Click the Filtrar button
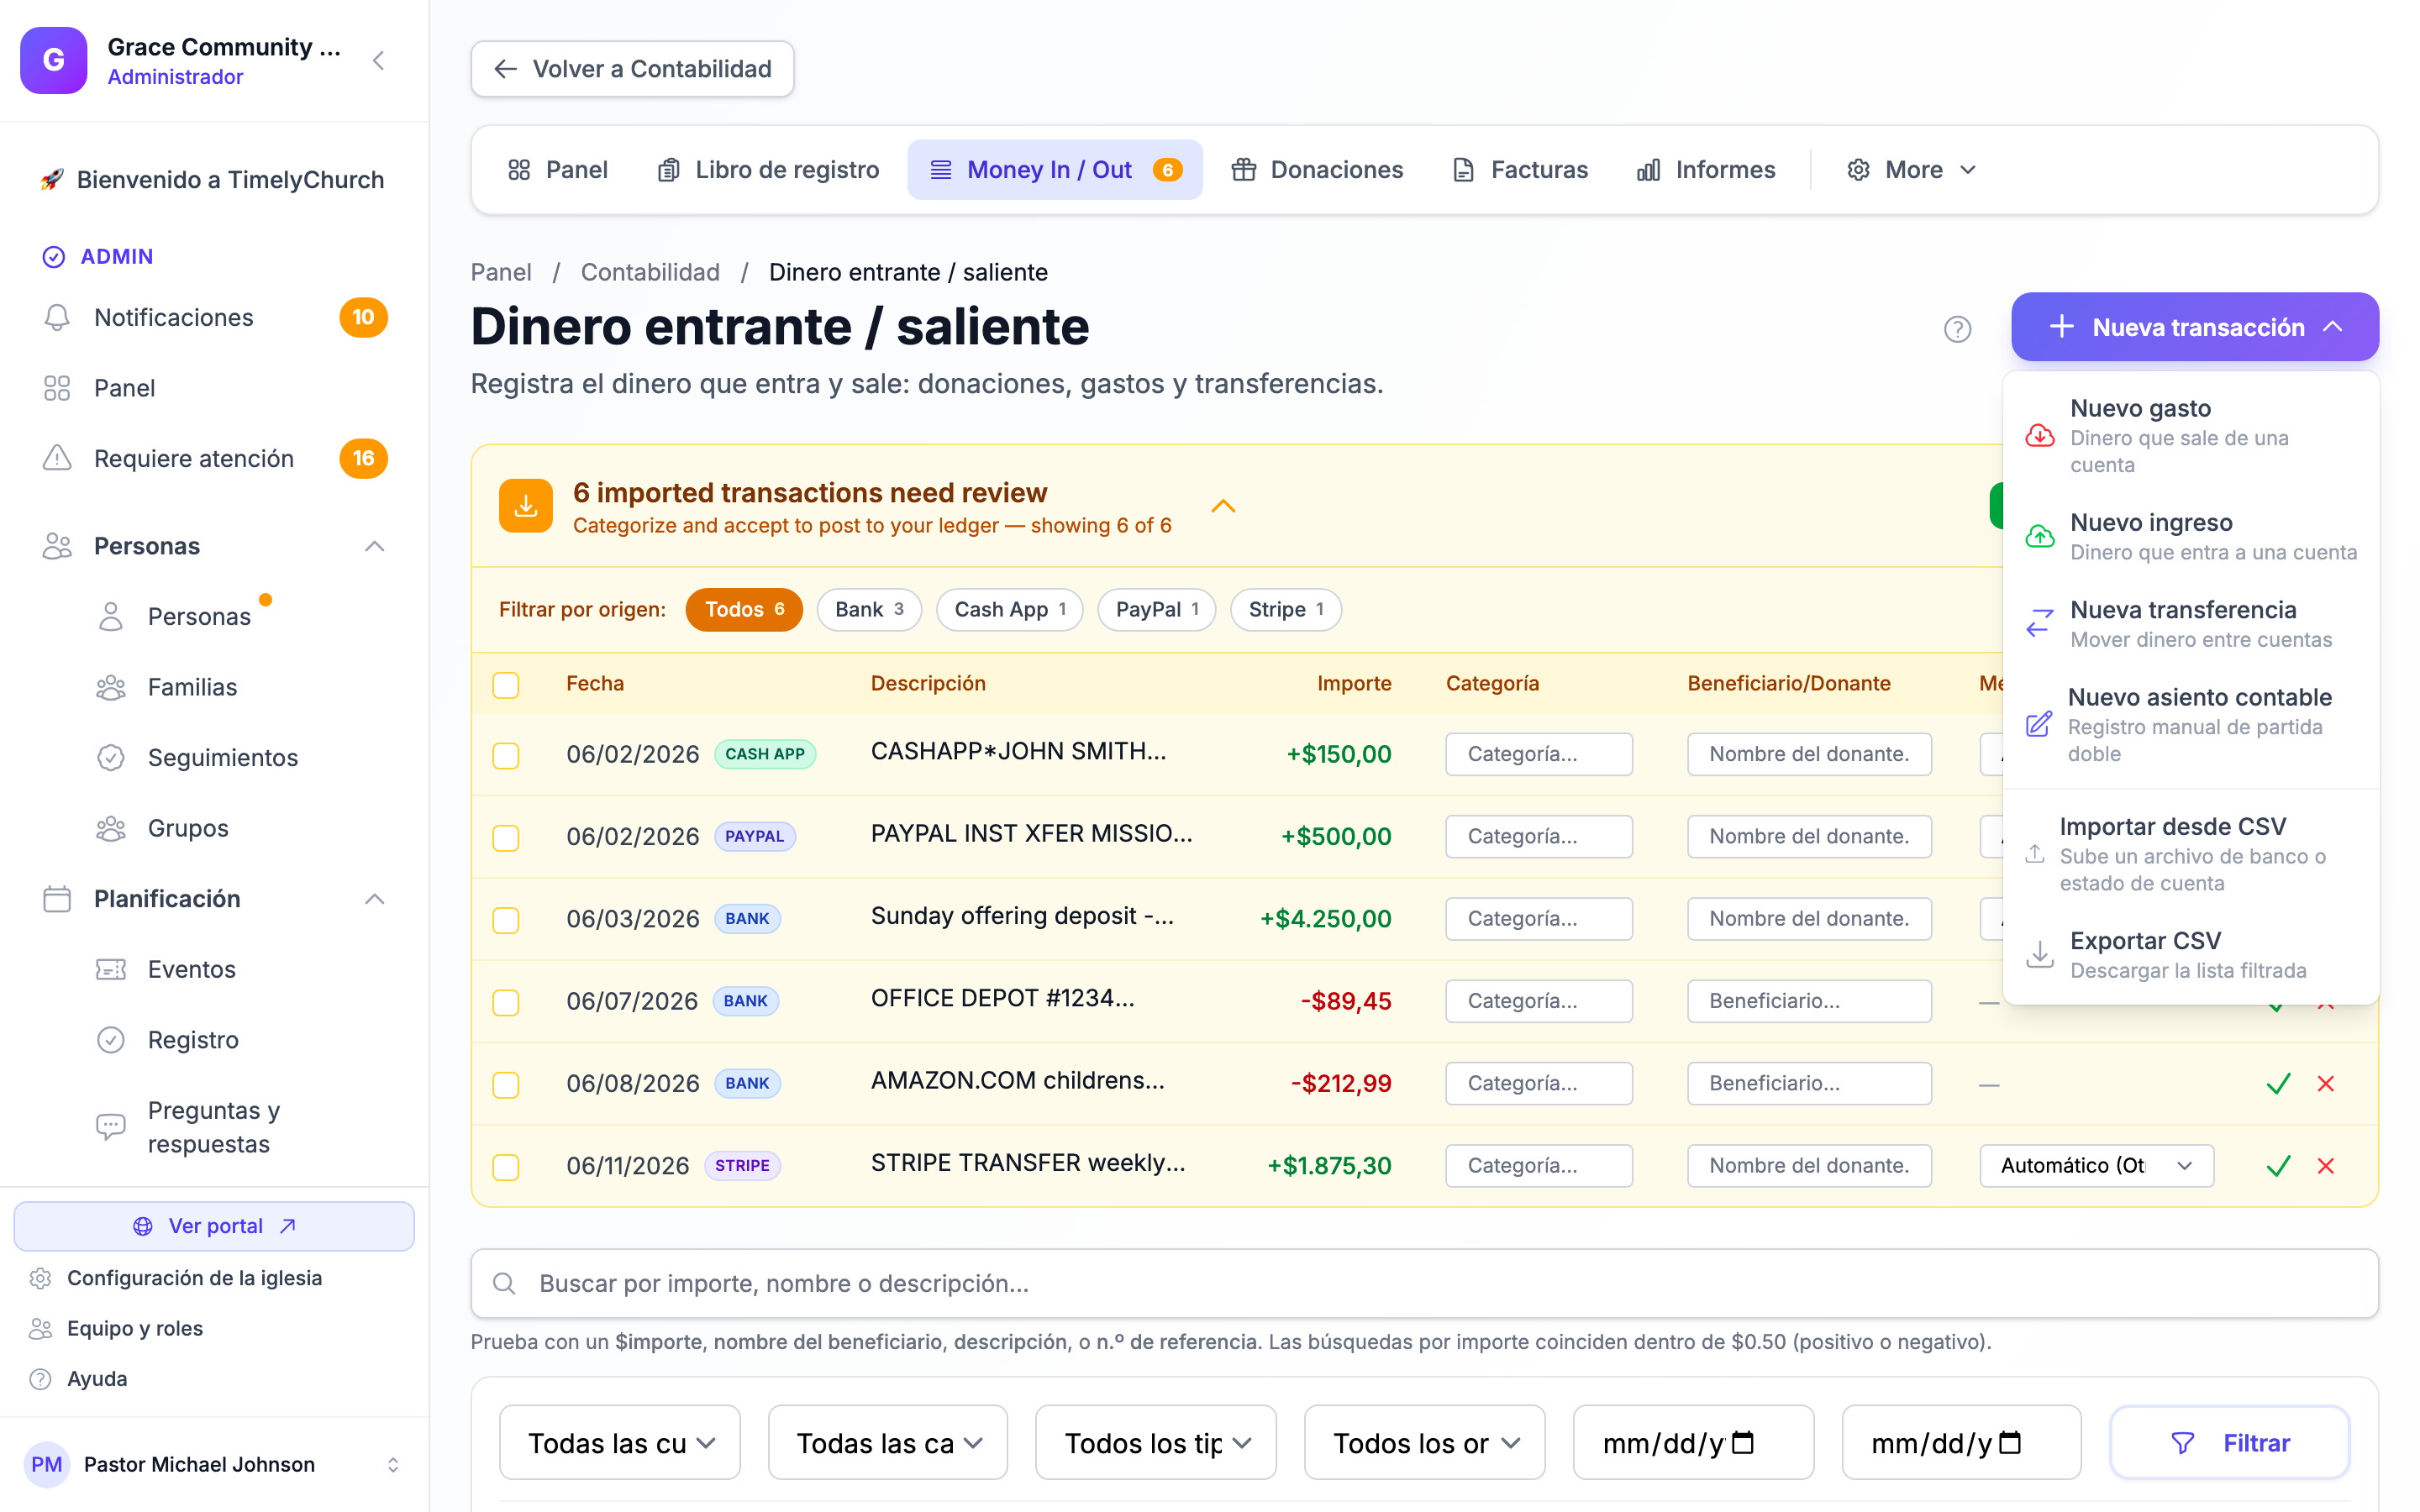 click(2230, 1442)
